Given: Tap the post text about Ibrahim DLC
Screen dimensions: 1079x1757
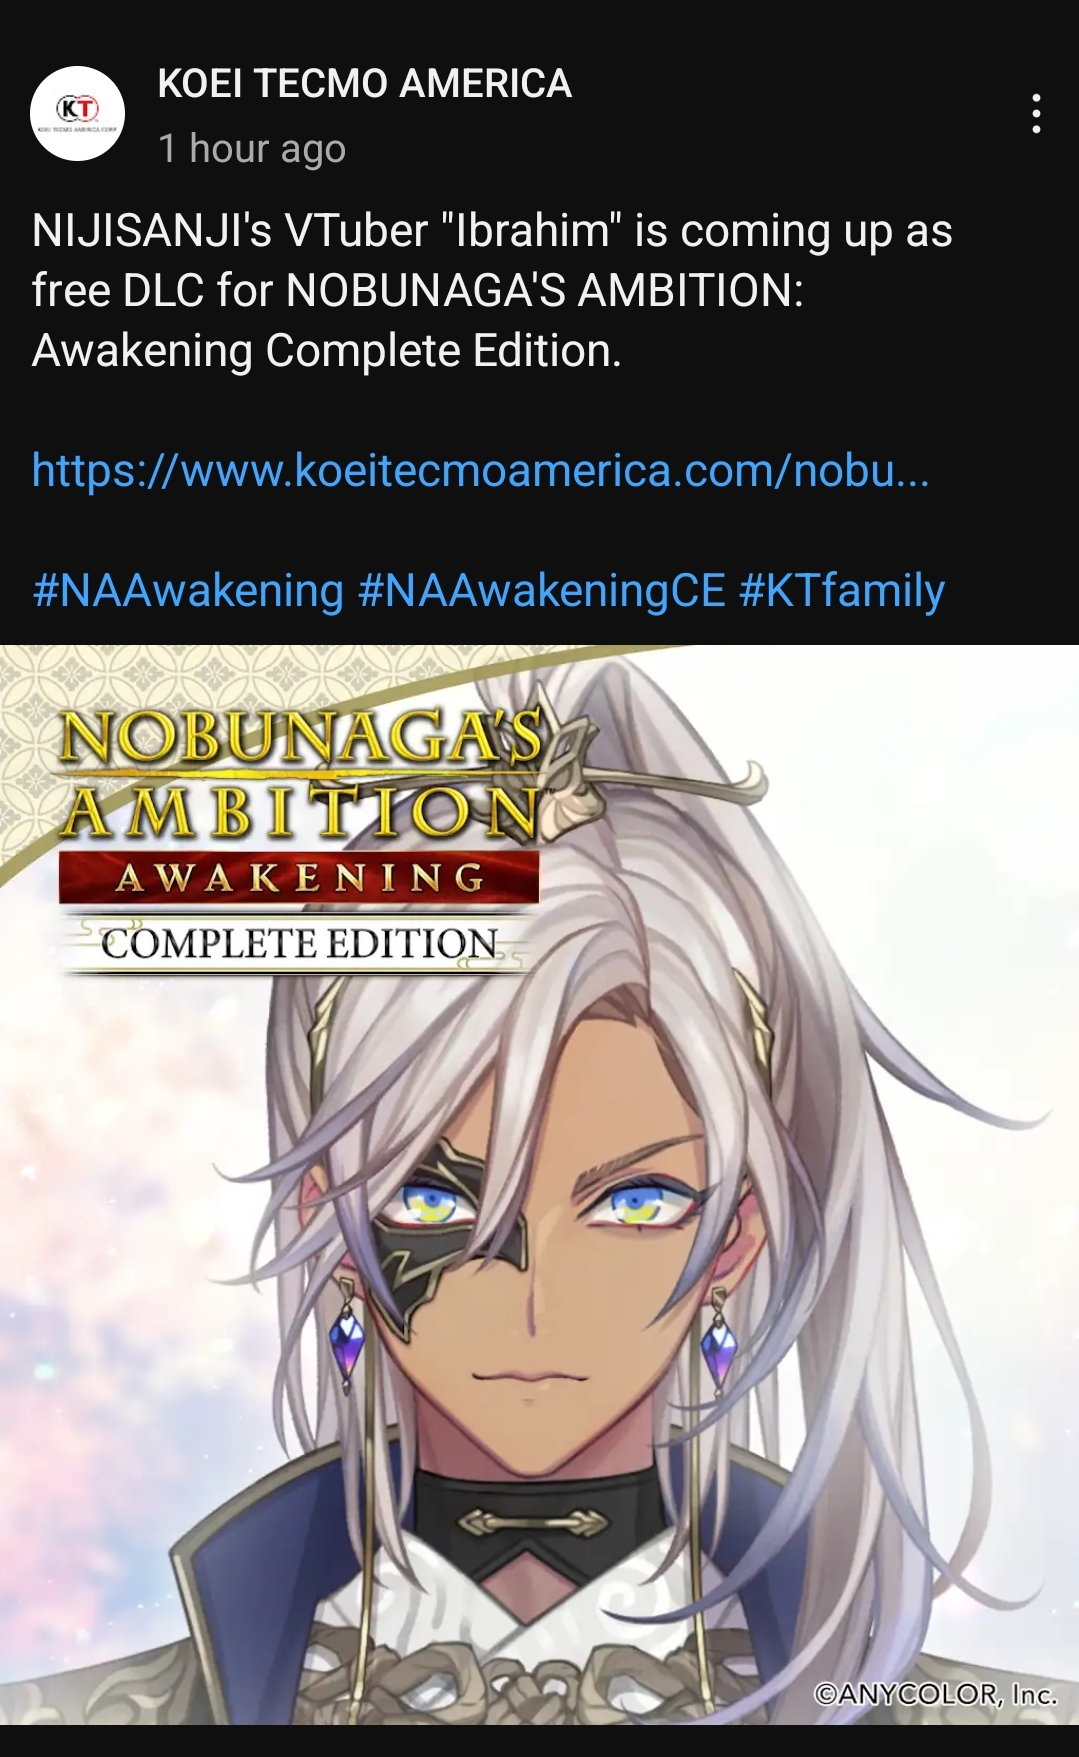Looking at the screenshot, I should (x=491, y=291).
